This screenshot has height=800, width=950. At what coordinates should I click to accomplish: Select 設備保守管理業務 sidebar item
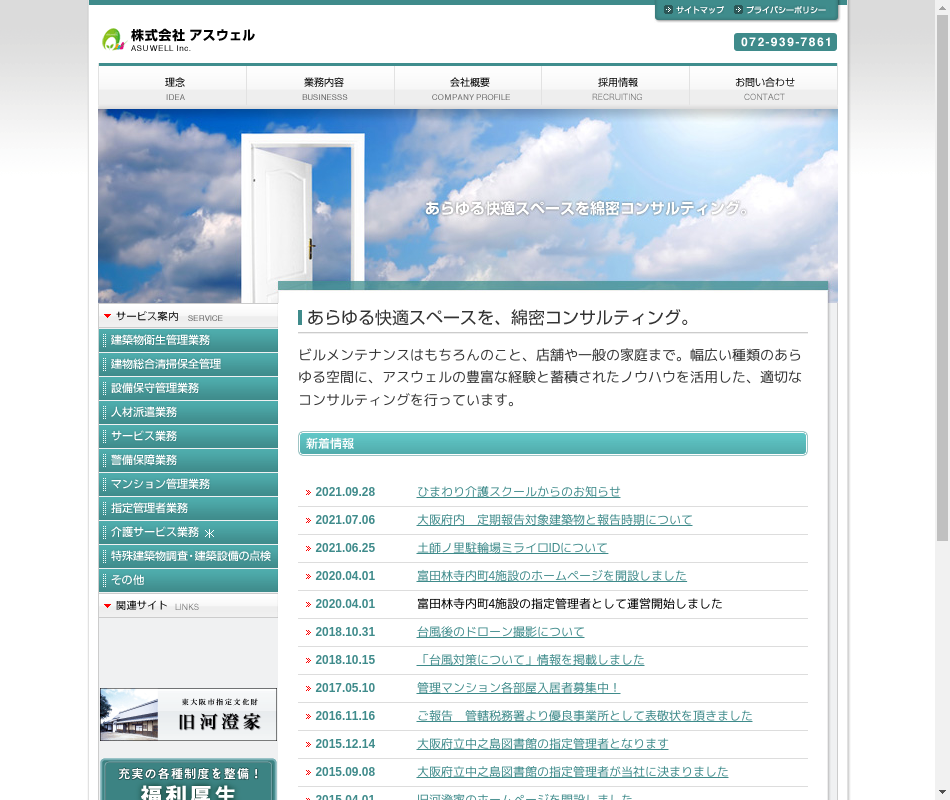pyautogui.click(x=188, y=388)
